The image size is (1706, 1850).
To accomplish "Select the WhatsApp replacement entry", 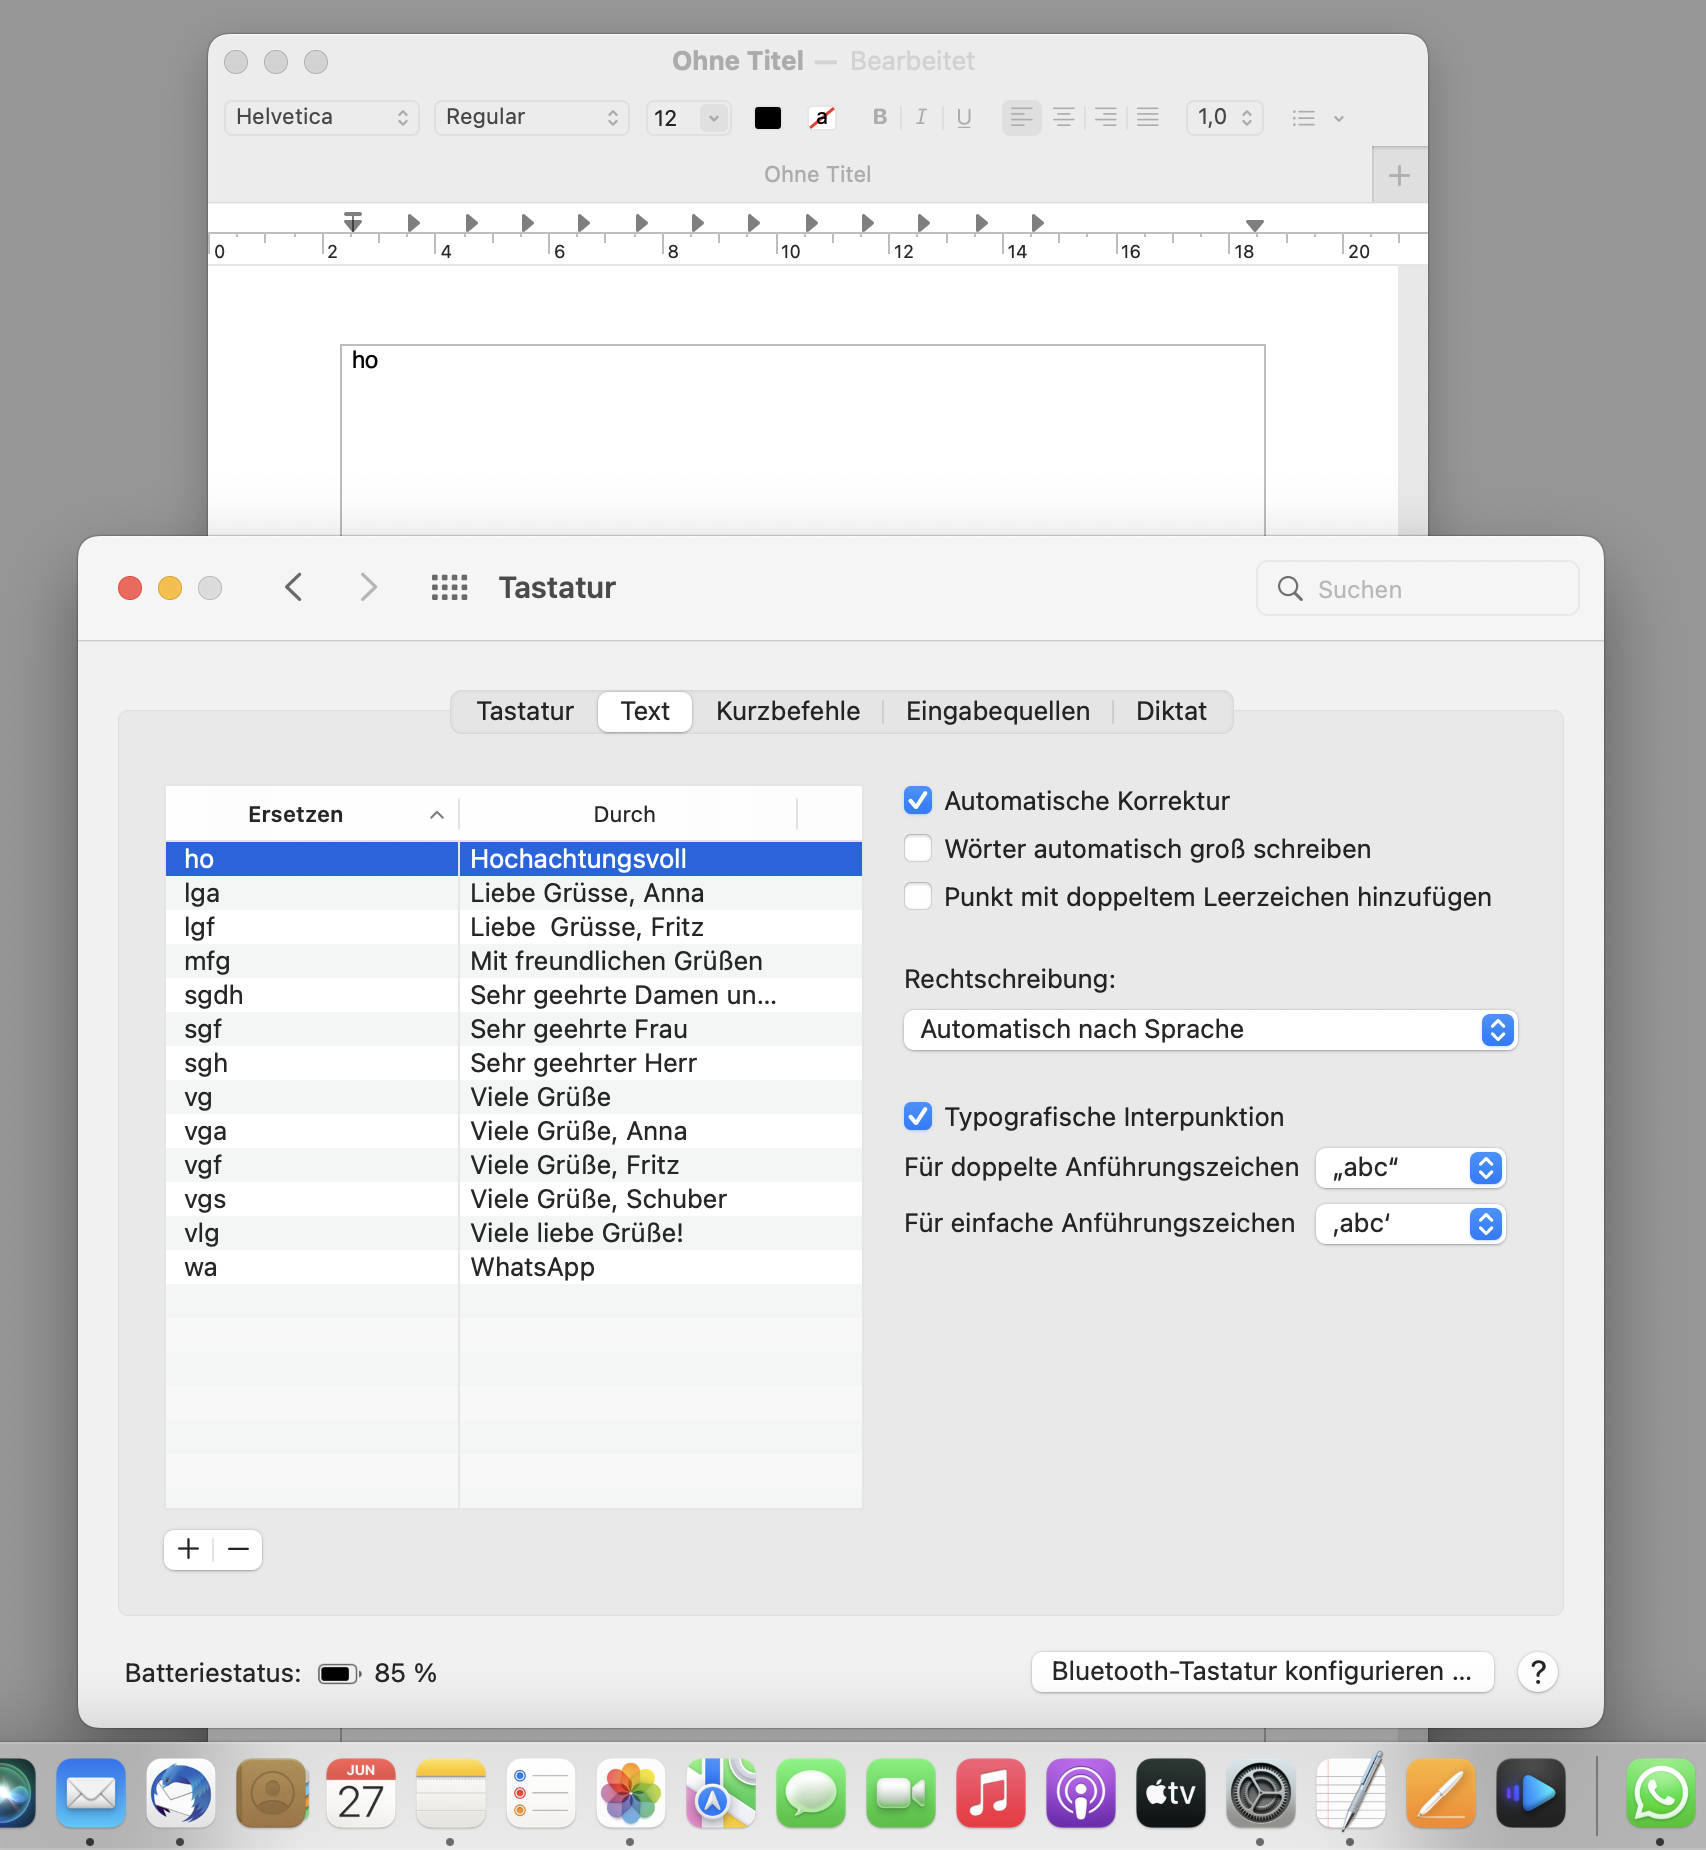I will (x=514, y=1267).
